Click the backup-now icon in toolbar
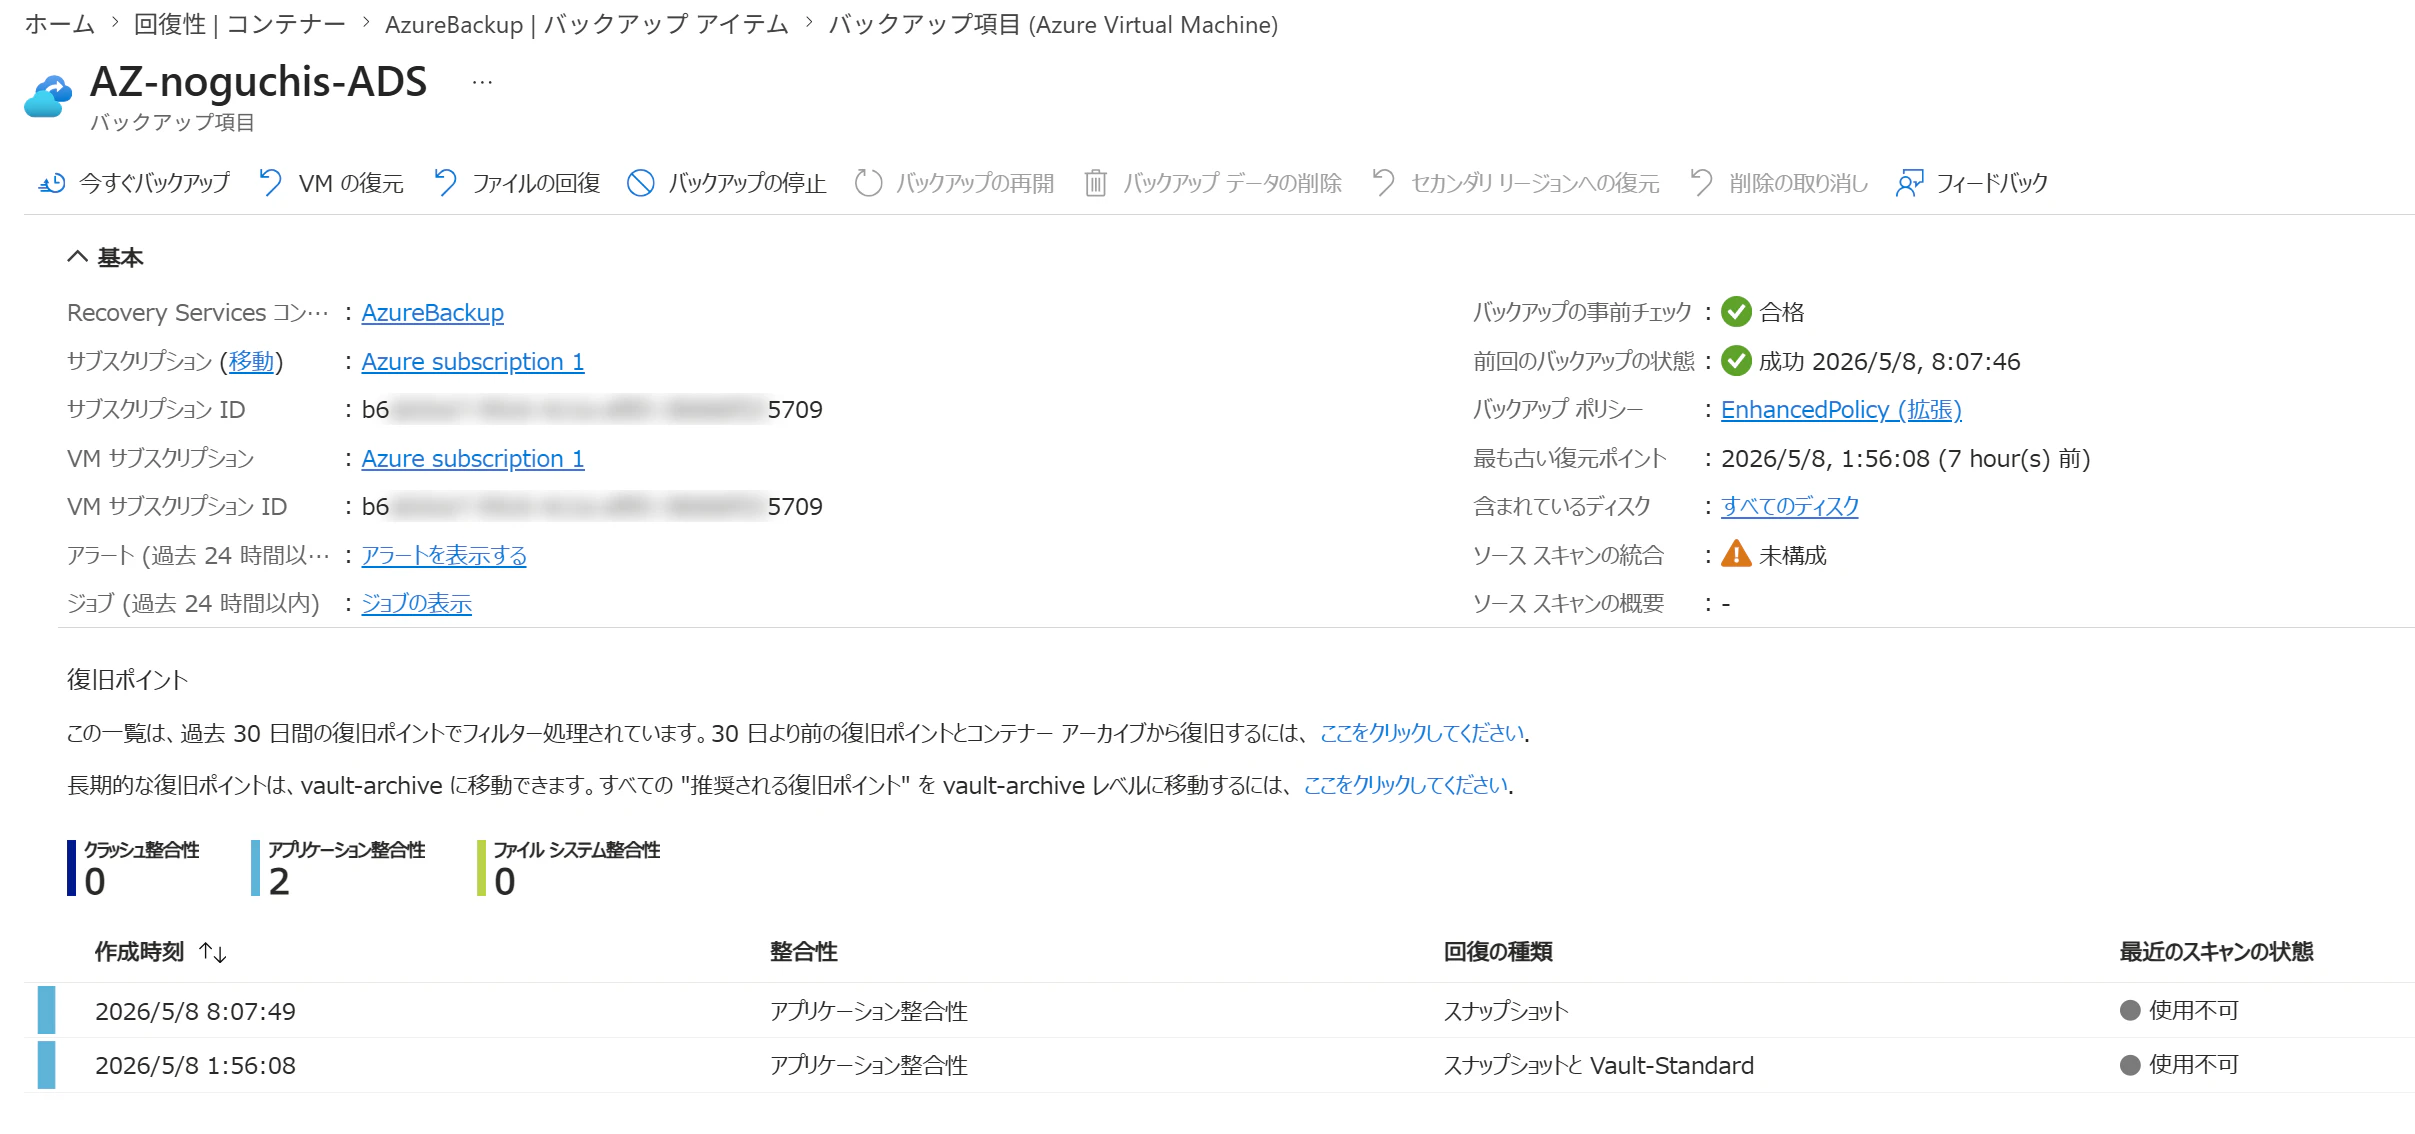 52,183
